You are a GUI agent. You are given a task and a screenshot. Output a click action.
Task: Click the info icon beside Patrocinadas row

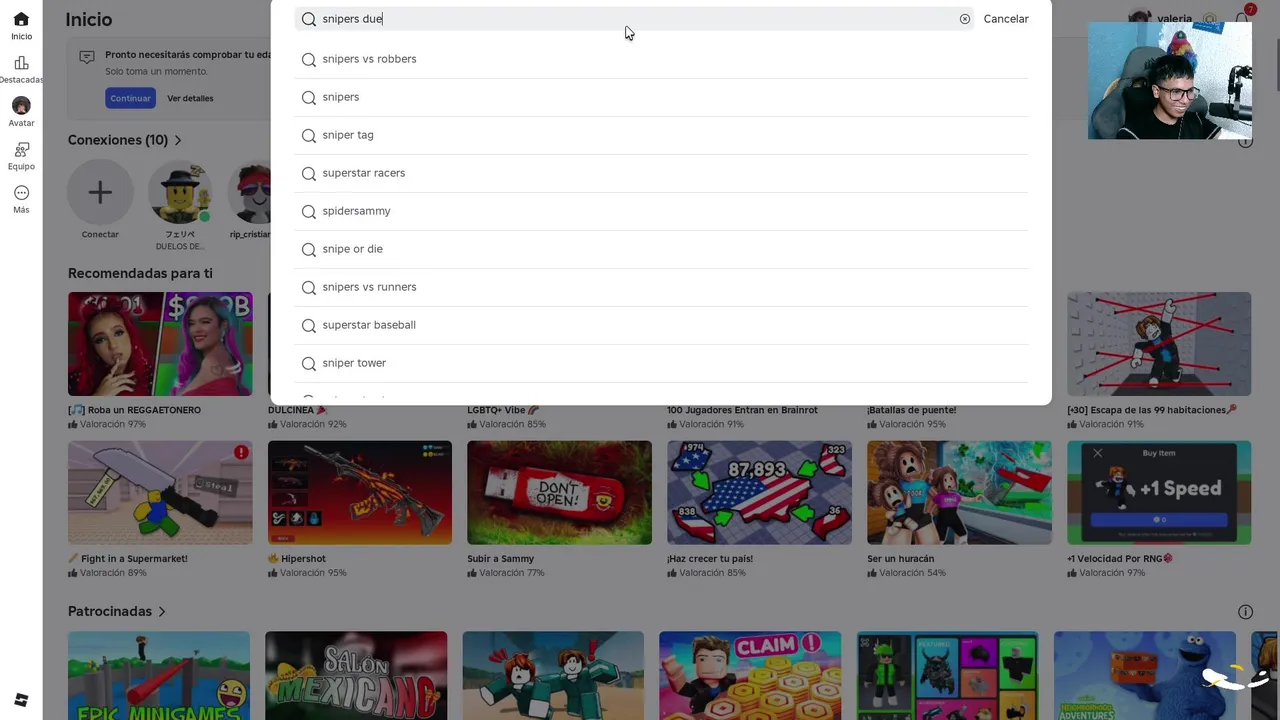coord(1245,612)
